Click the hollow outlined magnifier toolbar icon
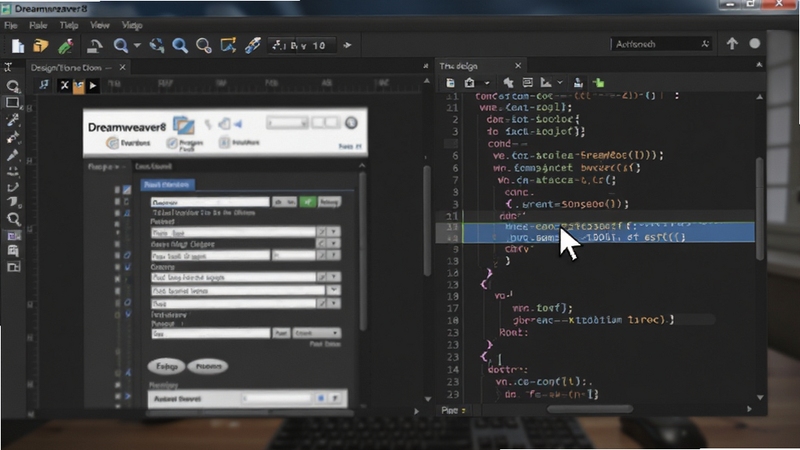 click(x=204, y=46)
